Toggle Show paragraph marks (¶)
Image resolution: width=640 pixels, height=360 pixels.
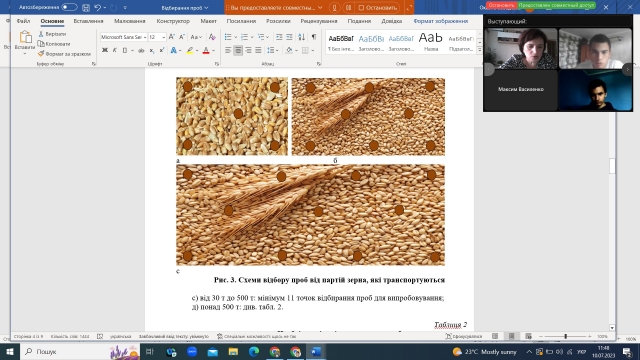tap(313, 37)
